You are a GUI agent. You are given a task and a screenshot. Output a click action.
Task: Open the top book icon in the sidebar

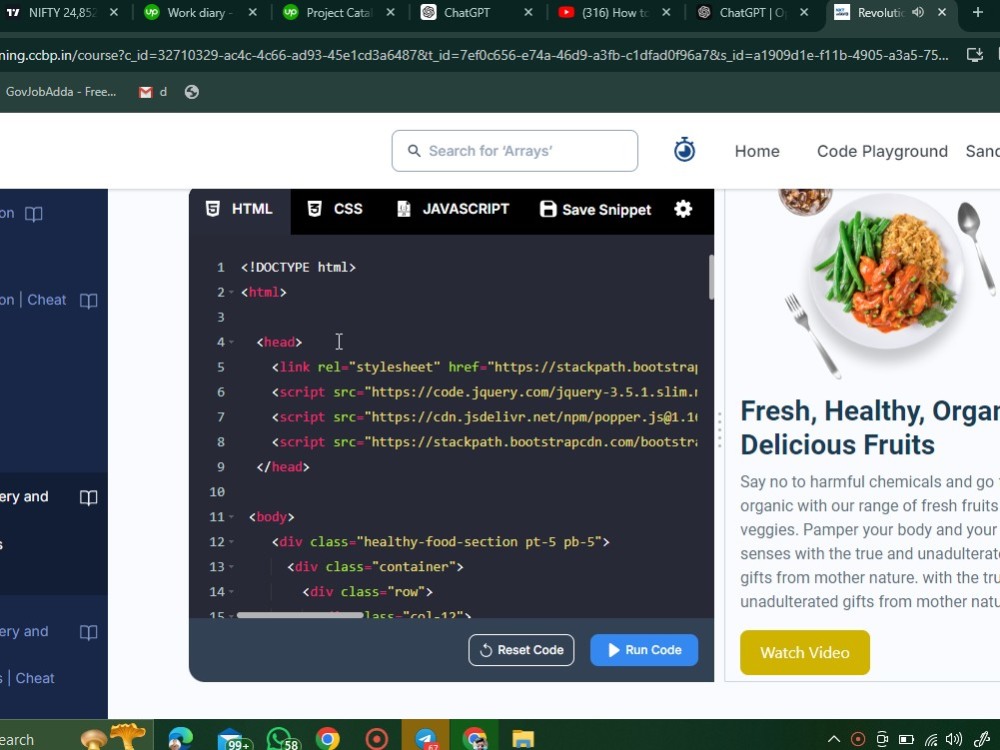(34, 214)
